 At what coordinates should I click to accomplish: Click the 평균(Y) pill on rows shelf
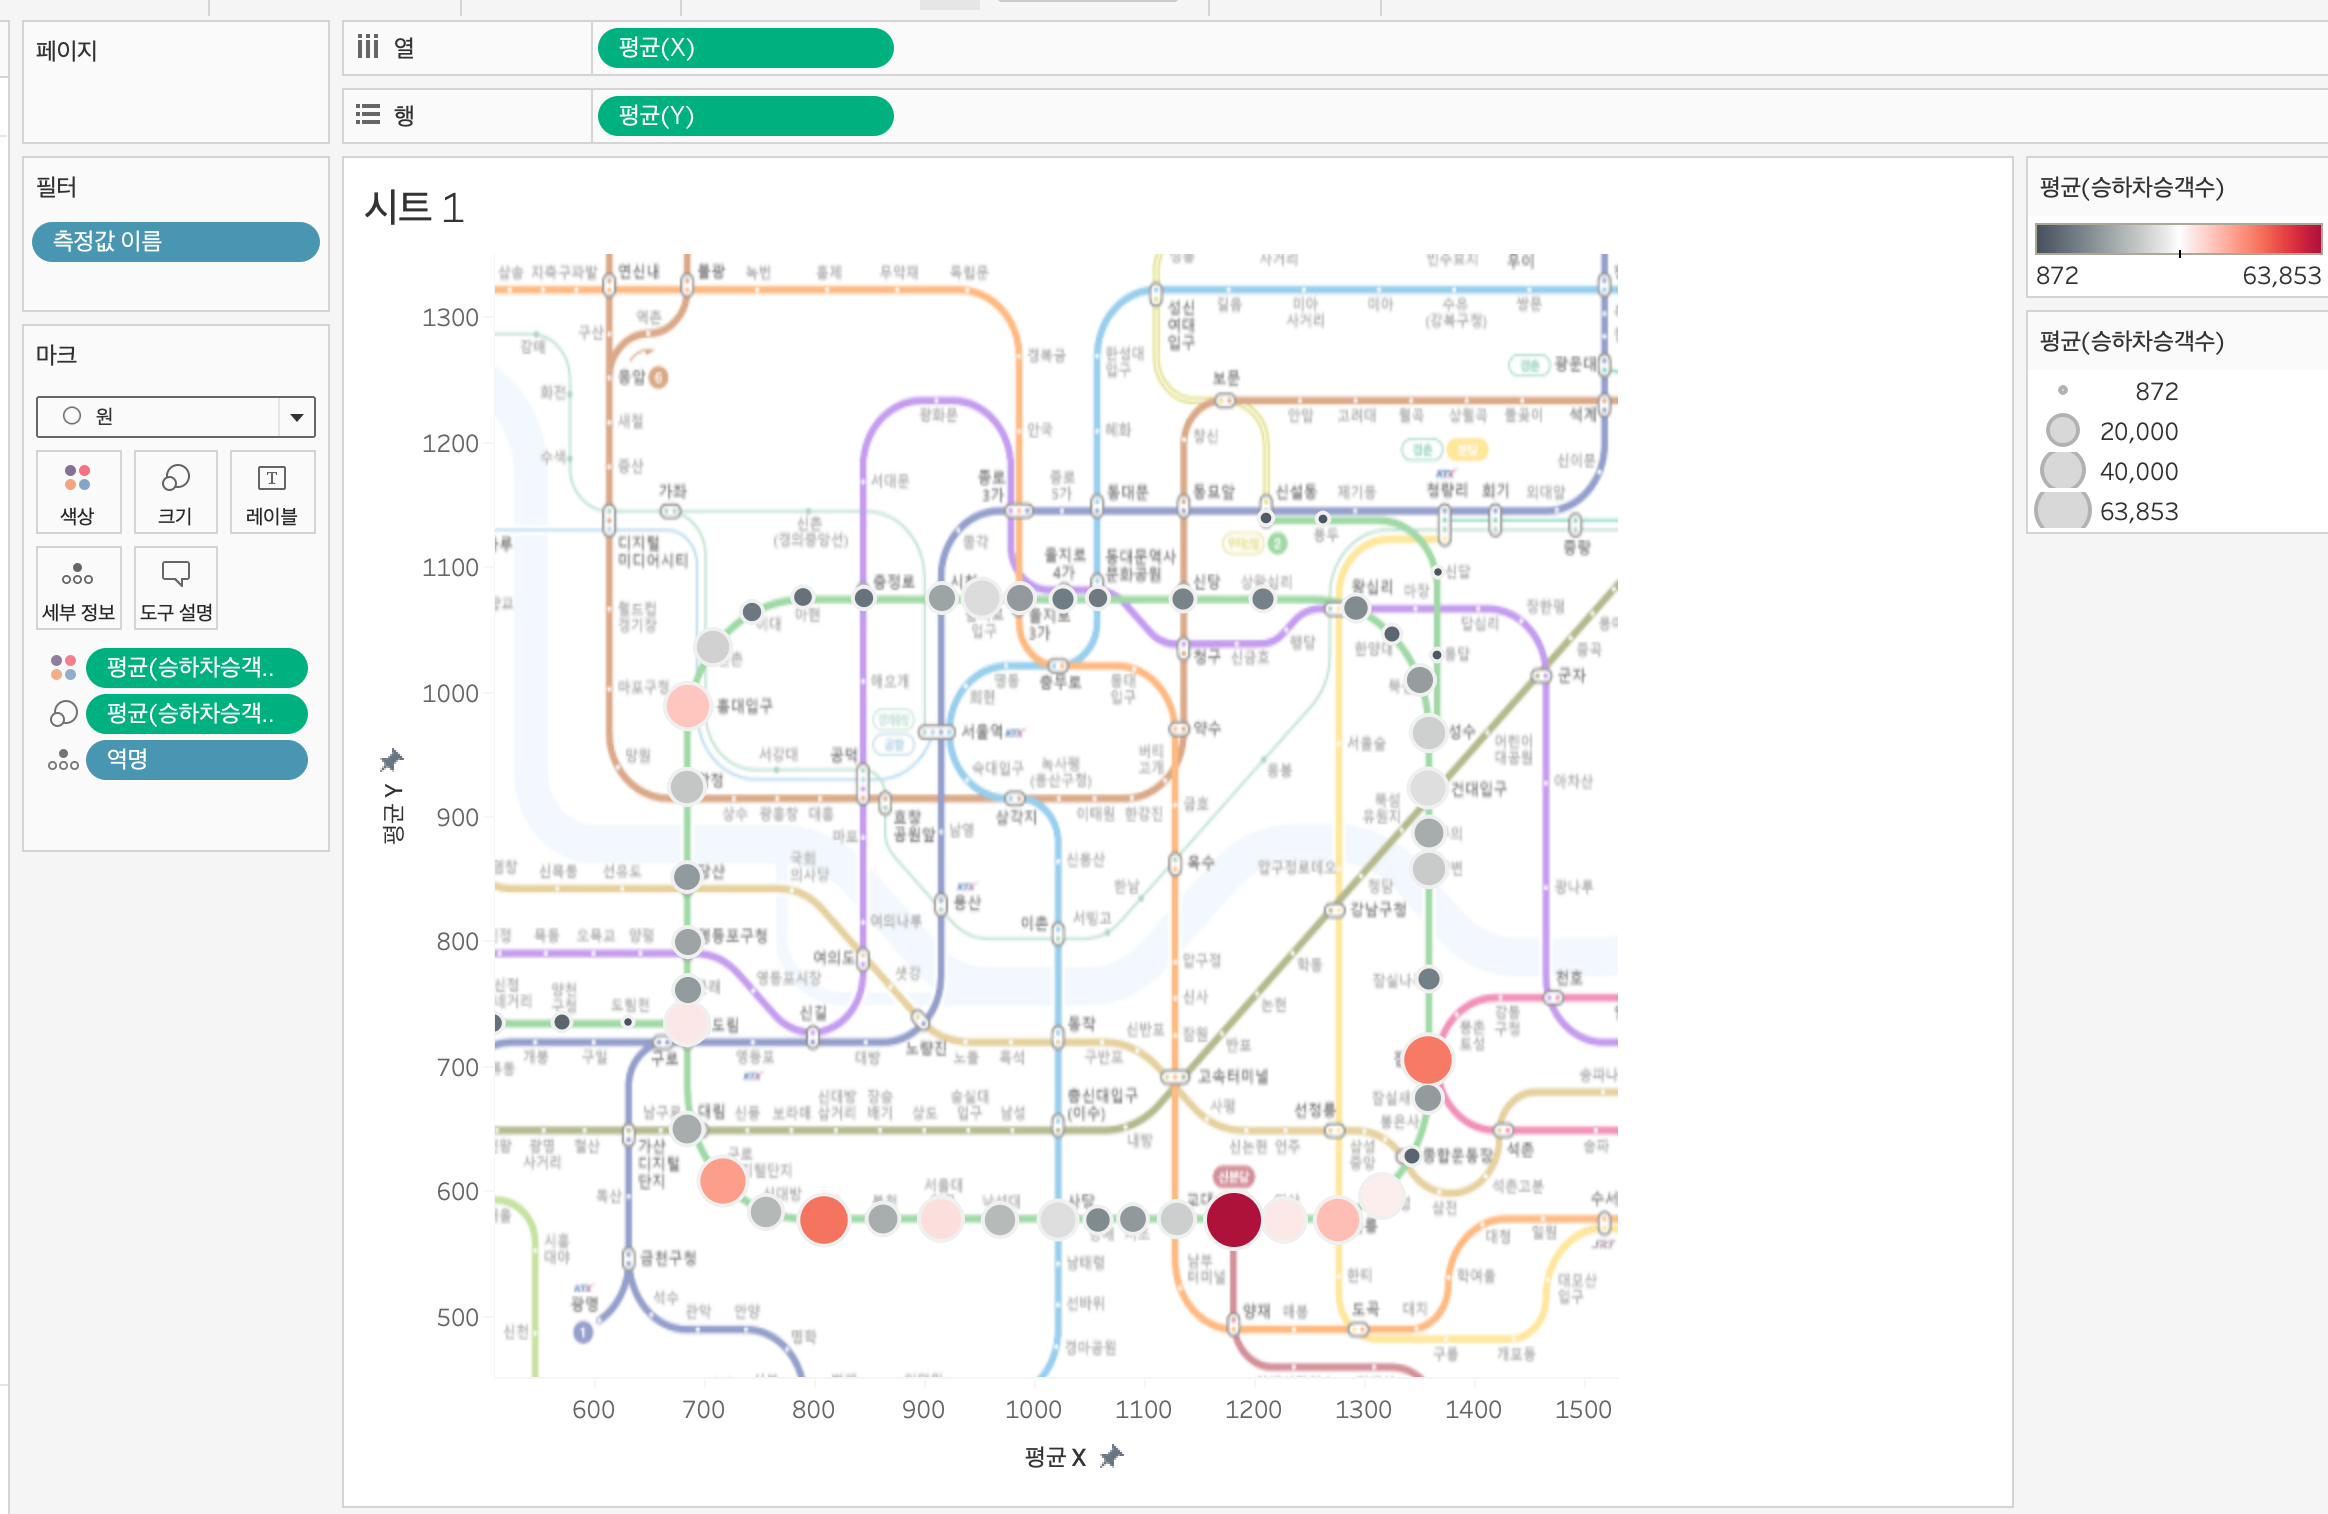745,116
